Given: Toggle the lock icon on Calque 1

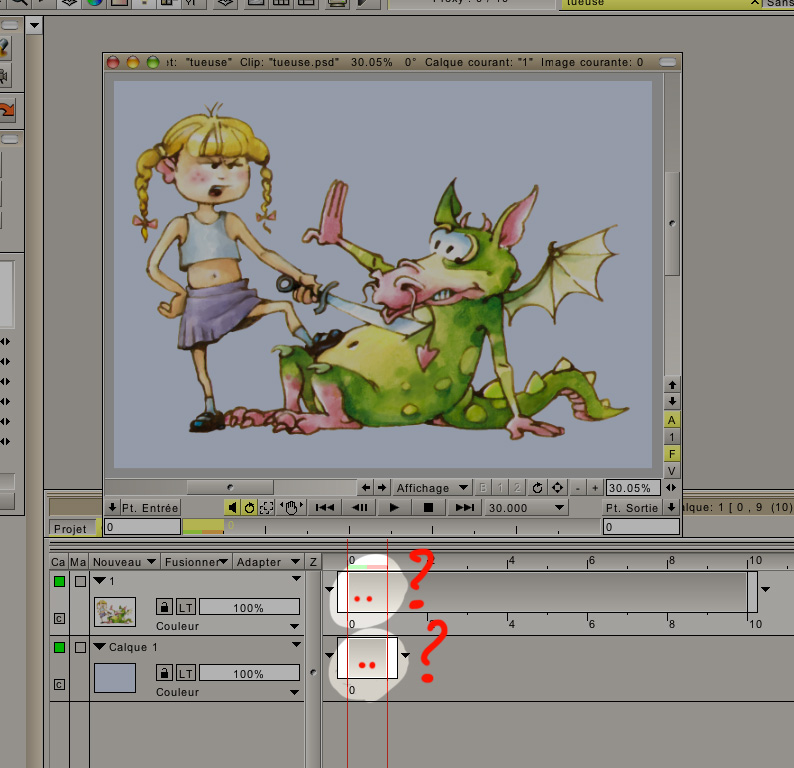Looking at the screenshot, I should tap(164, 673).
